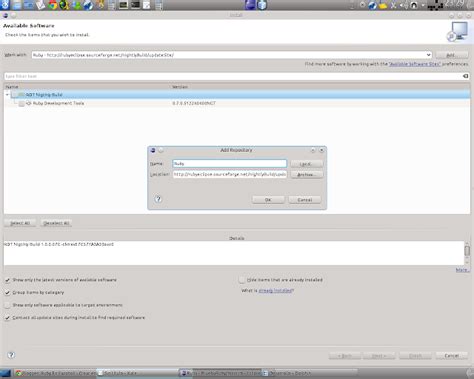Screen dimensions: 474x379
Task: Click the desktop pager at bottom-left panel corner
Action: [6, 374]
